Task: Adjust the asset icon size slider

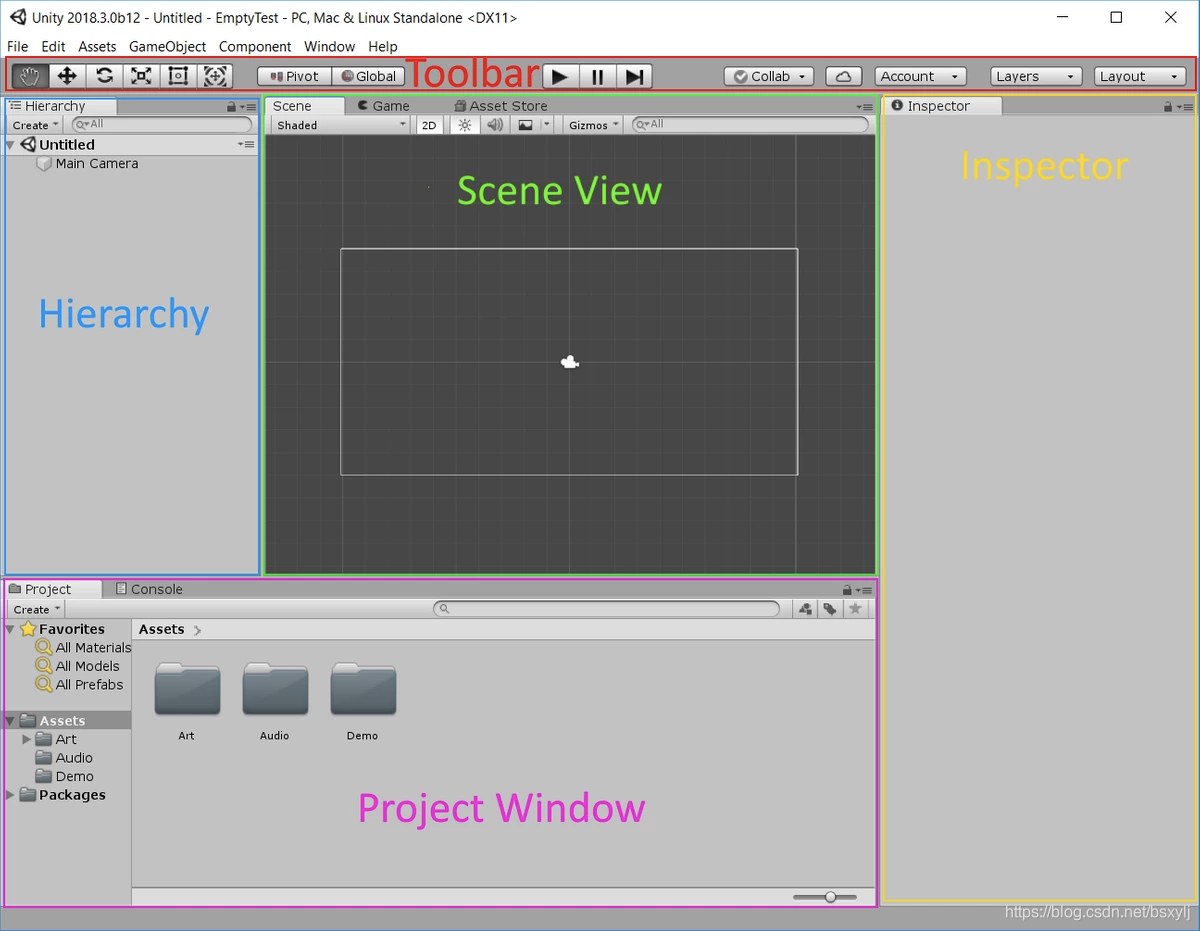Action: (x=825, y=897)
